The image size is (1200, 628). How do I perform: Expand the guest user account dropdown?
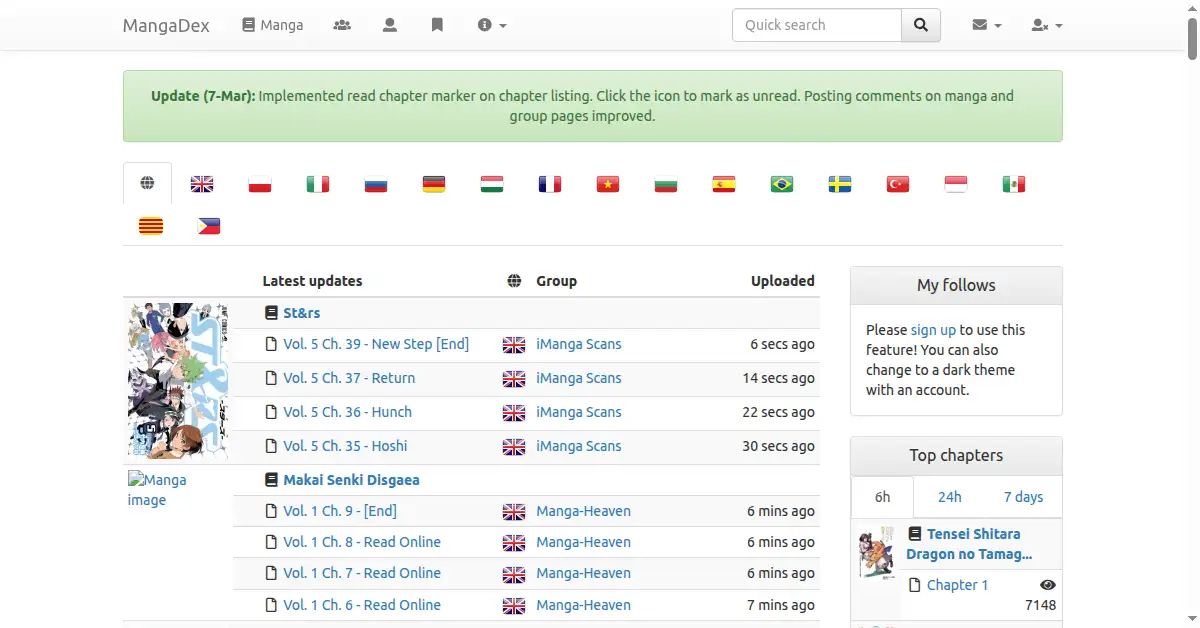[x=1047, y=25]
